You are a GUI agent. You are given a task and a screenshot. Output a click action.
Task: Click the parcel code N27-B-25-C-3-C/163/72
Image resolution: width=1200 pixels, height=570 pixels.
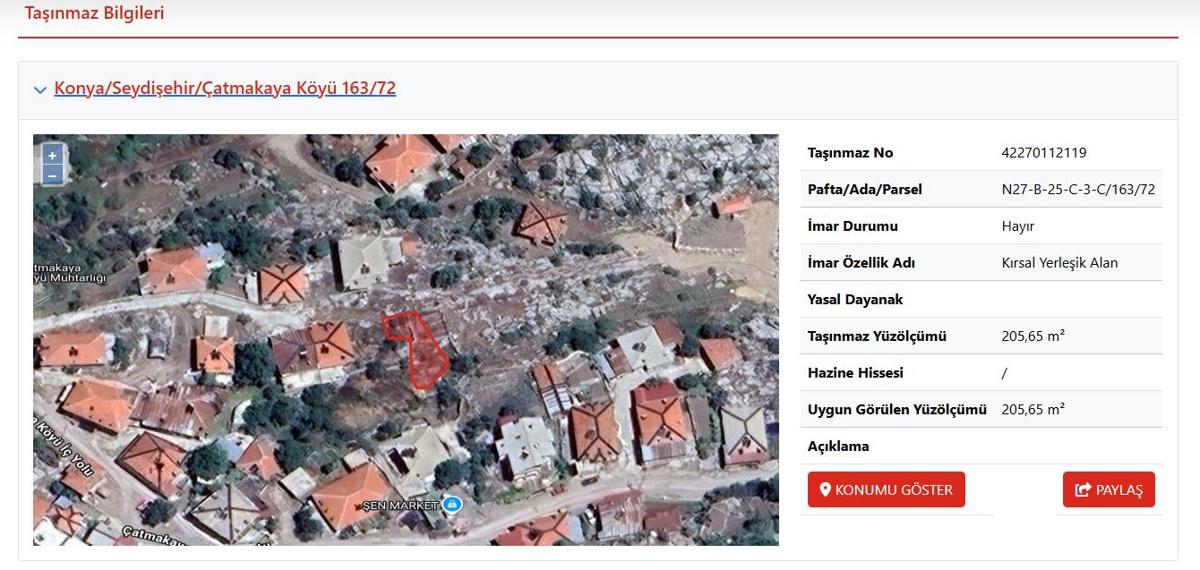tap(1078, 189)
